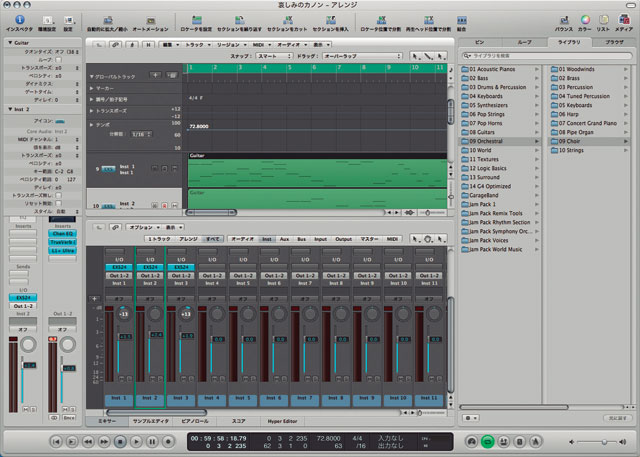This screenshot has width=640, height=457.
Task: Open the Inspector (インスペクタ) toolbar icon
Action: pos(20,20)
